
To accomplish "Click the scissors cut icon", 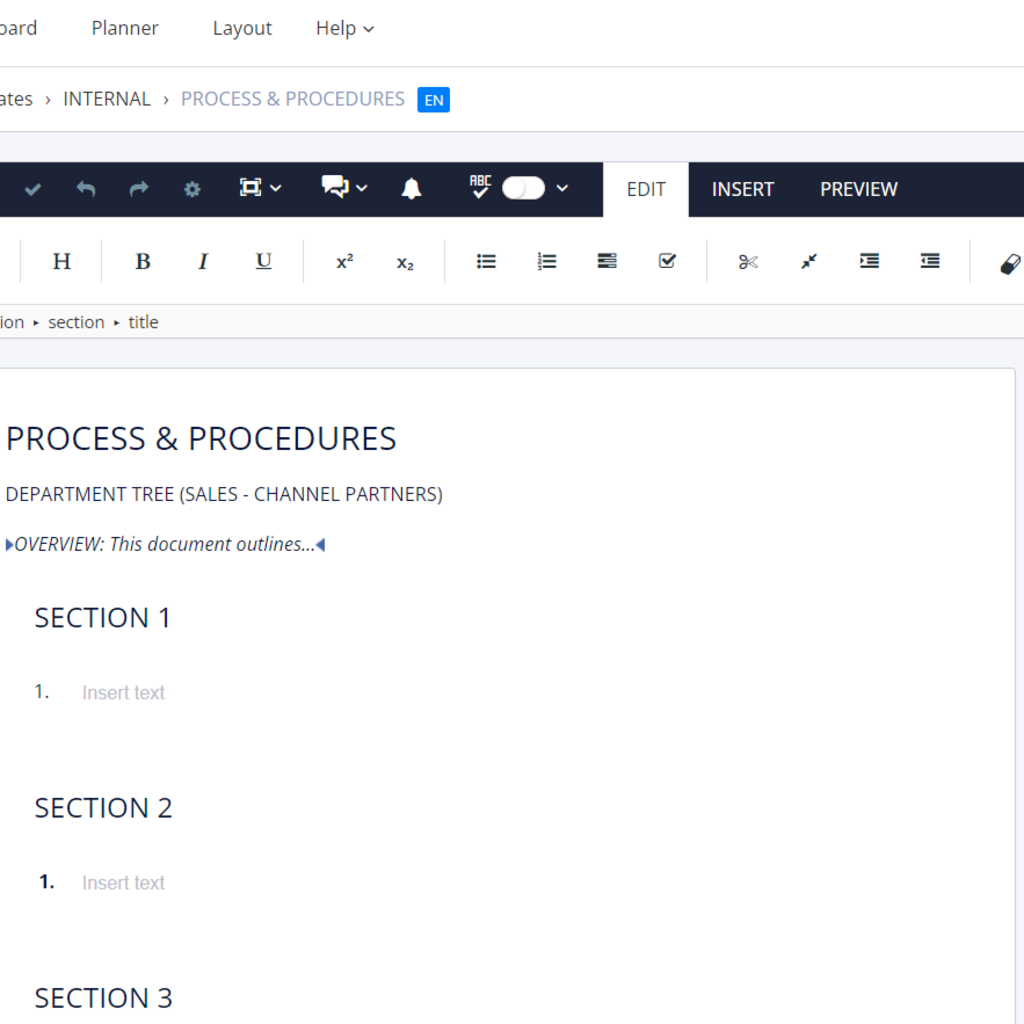I will click(748, 262).
